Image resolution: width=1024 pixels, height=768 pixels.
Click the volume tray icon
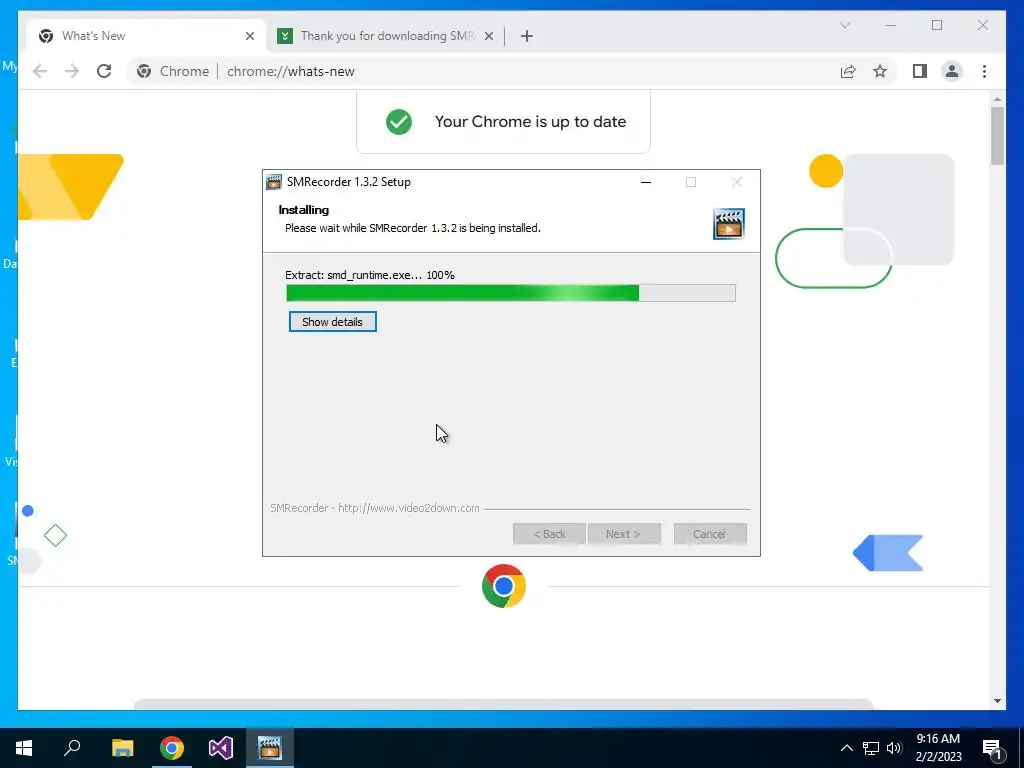[x=894, y=748]
